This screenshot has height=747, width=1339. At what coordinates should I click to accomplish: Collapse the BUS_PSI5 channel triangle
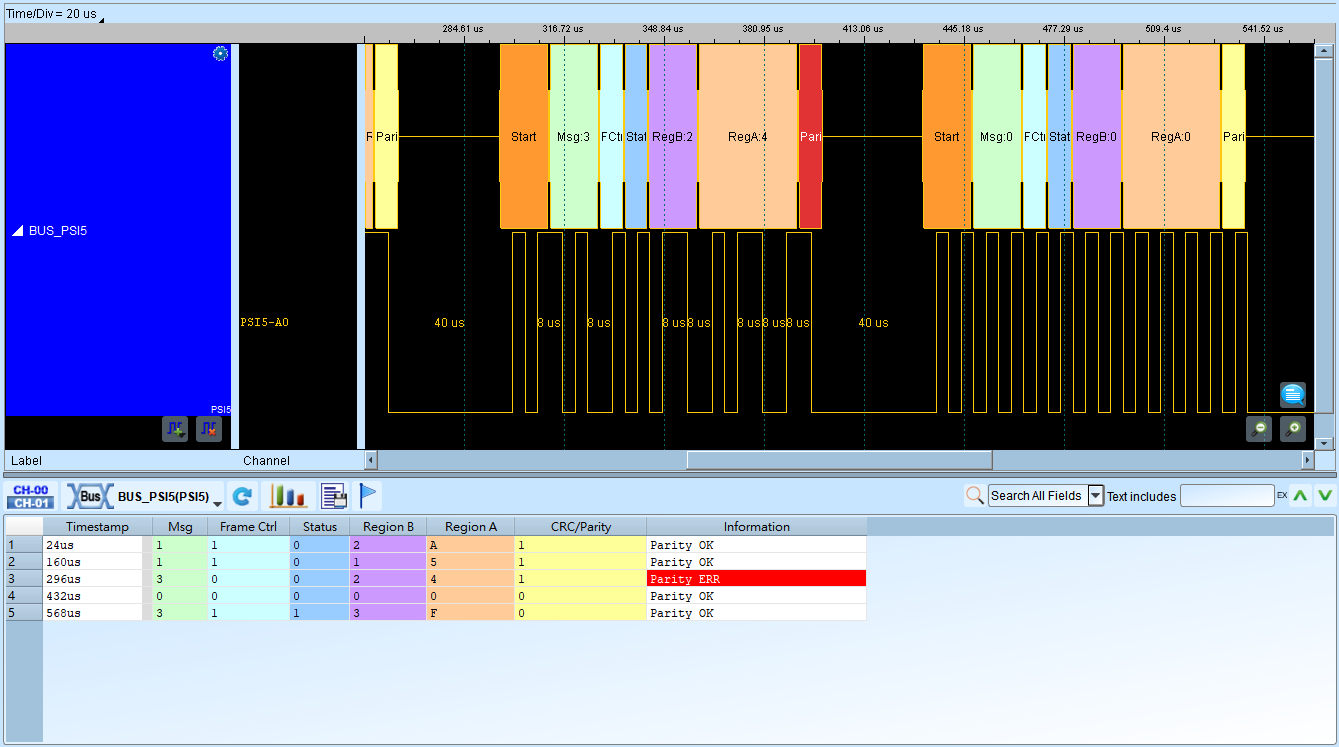tap(18, 231)
